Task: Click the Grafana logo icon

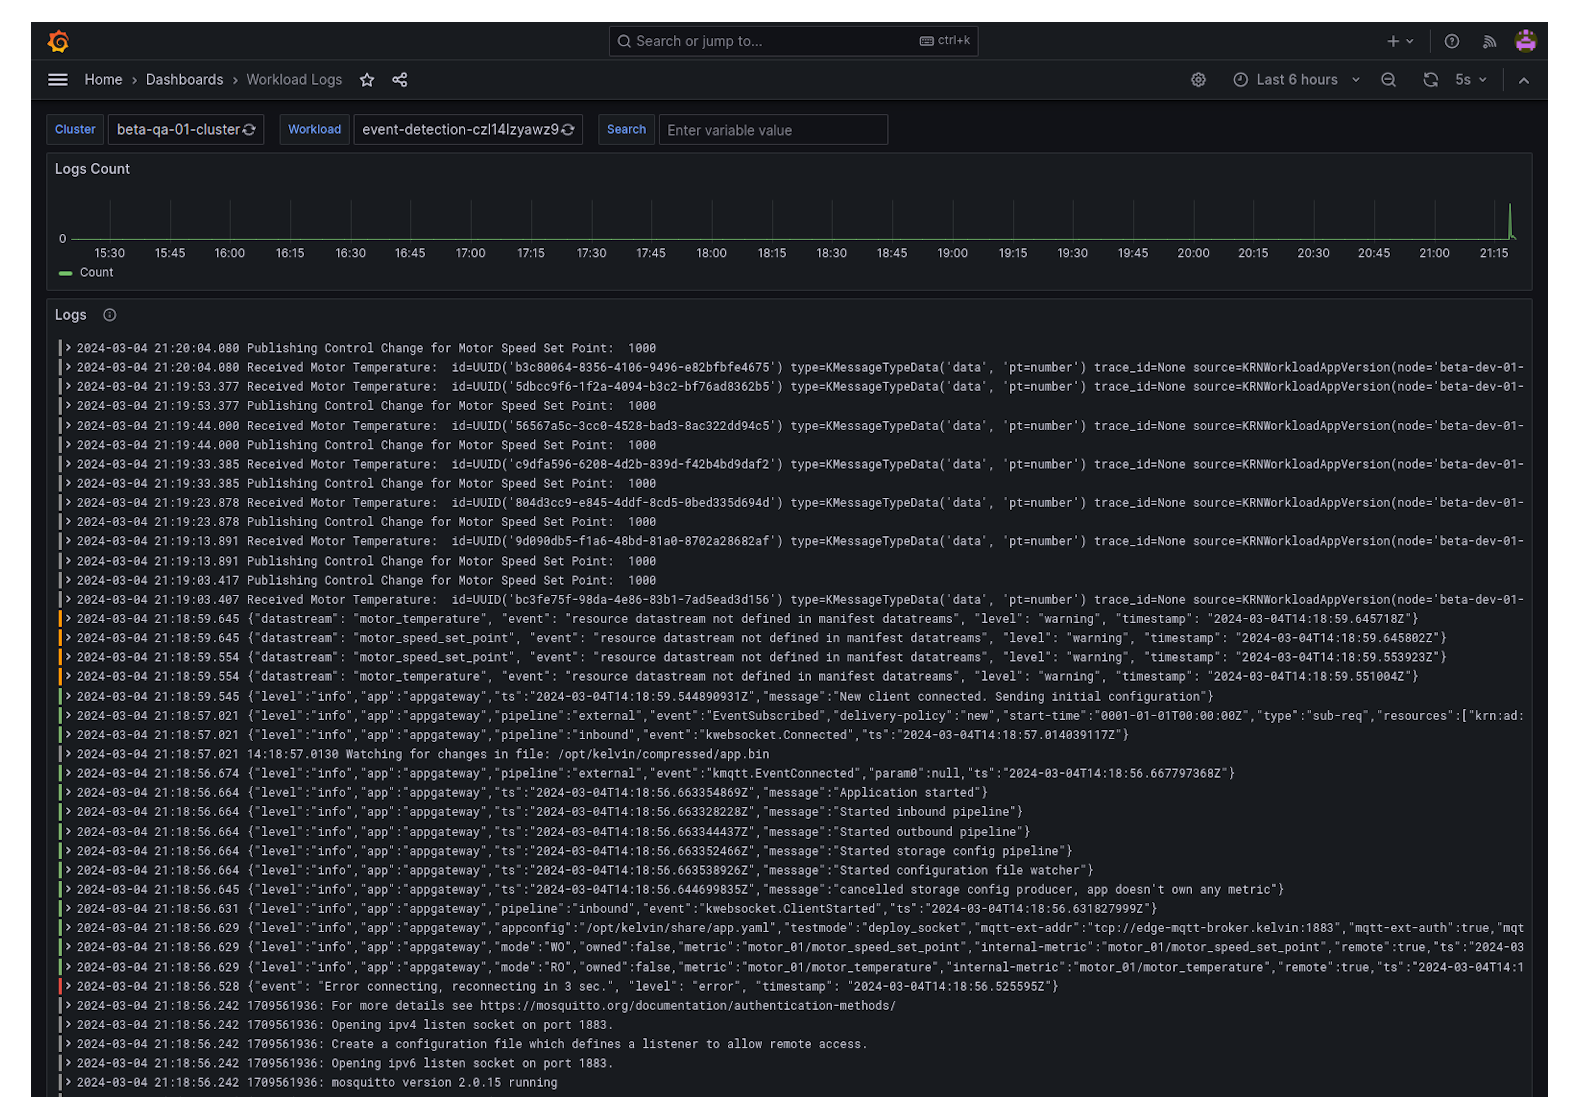Action: tap(58, 41)
